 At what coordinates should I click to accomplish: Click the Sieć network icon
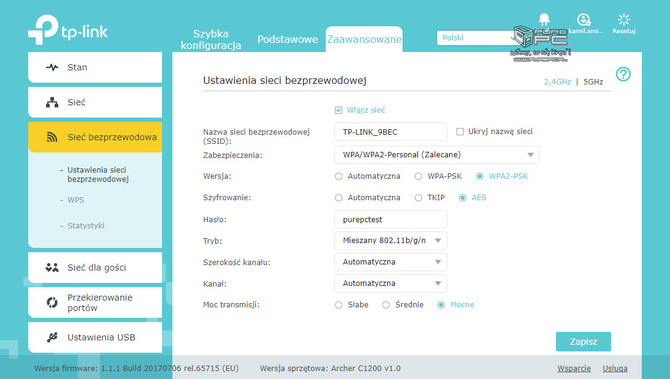[x=52, y=102]
